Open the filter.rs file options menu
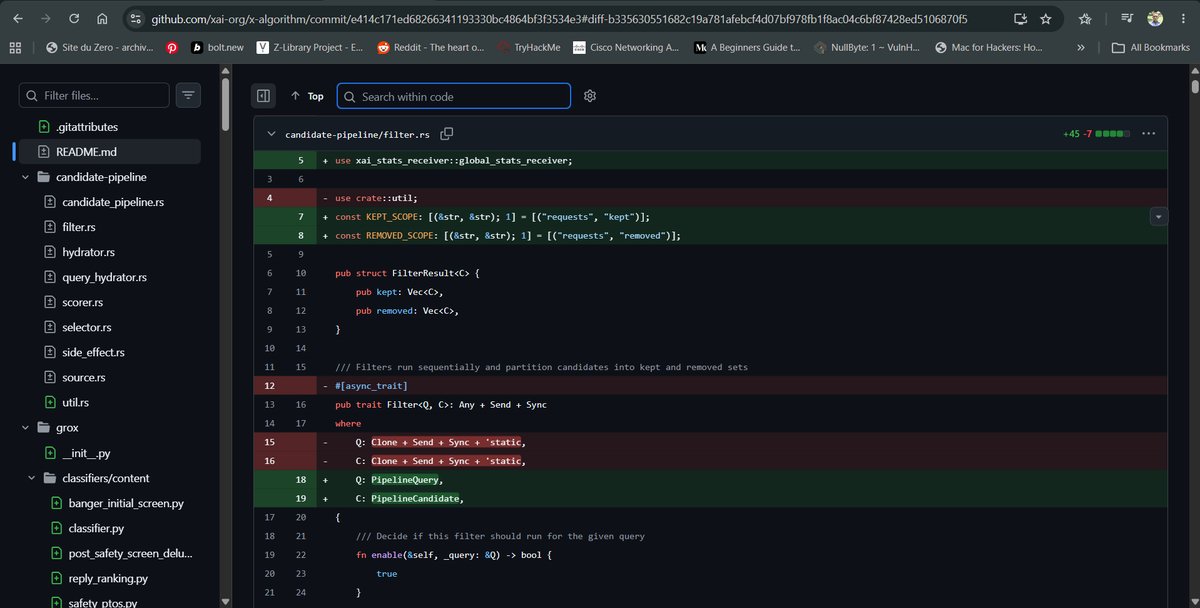Screen dimensions: 1200x608 click(1148, 133)
